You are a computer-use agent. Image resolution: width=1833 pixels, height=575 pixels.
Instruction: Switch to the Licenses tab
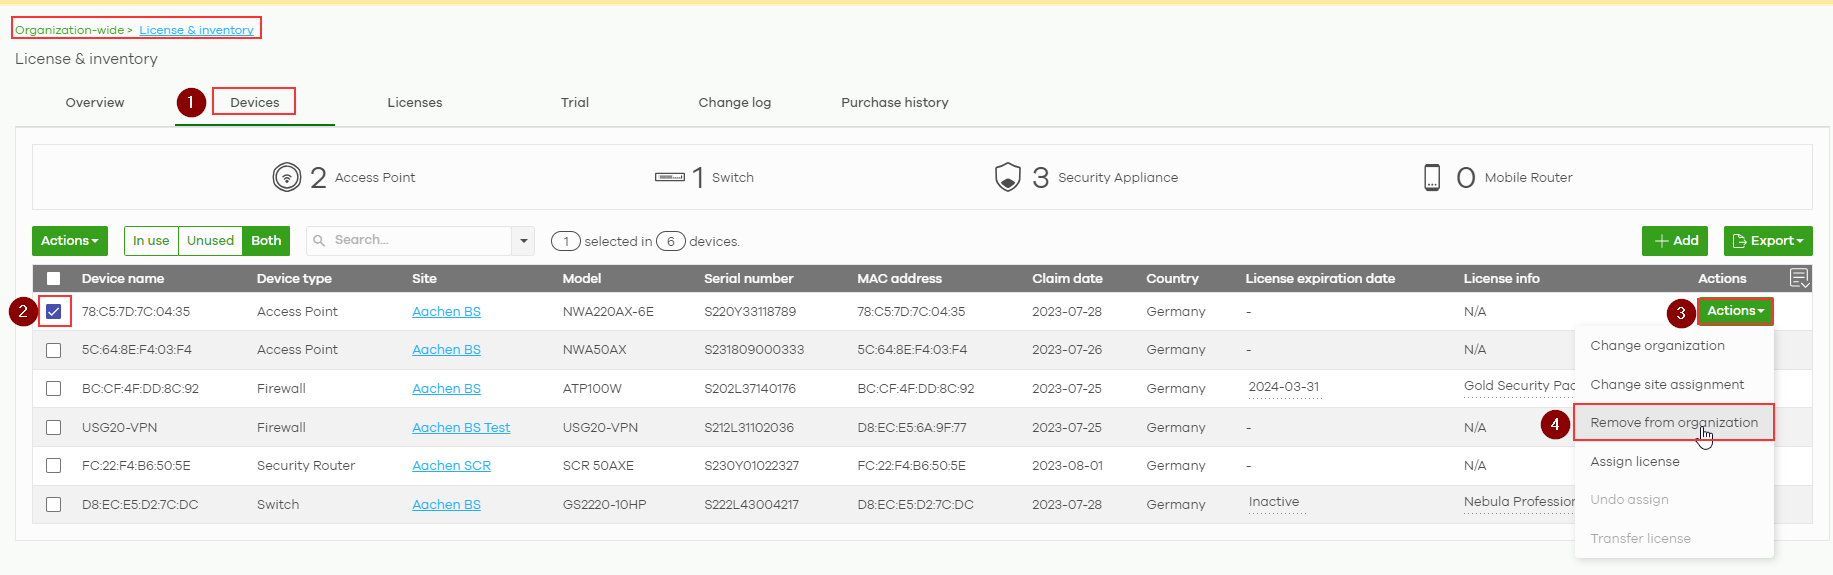coord(414,103)
